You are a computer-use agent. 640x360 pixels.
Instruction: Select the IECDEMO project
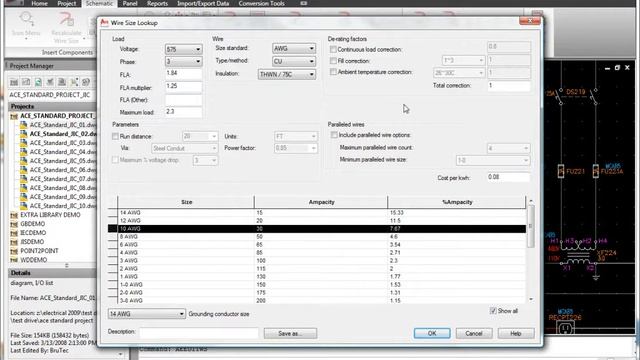pyautogui.click(x=29, y=233)
